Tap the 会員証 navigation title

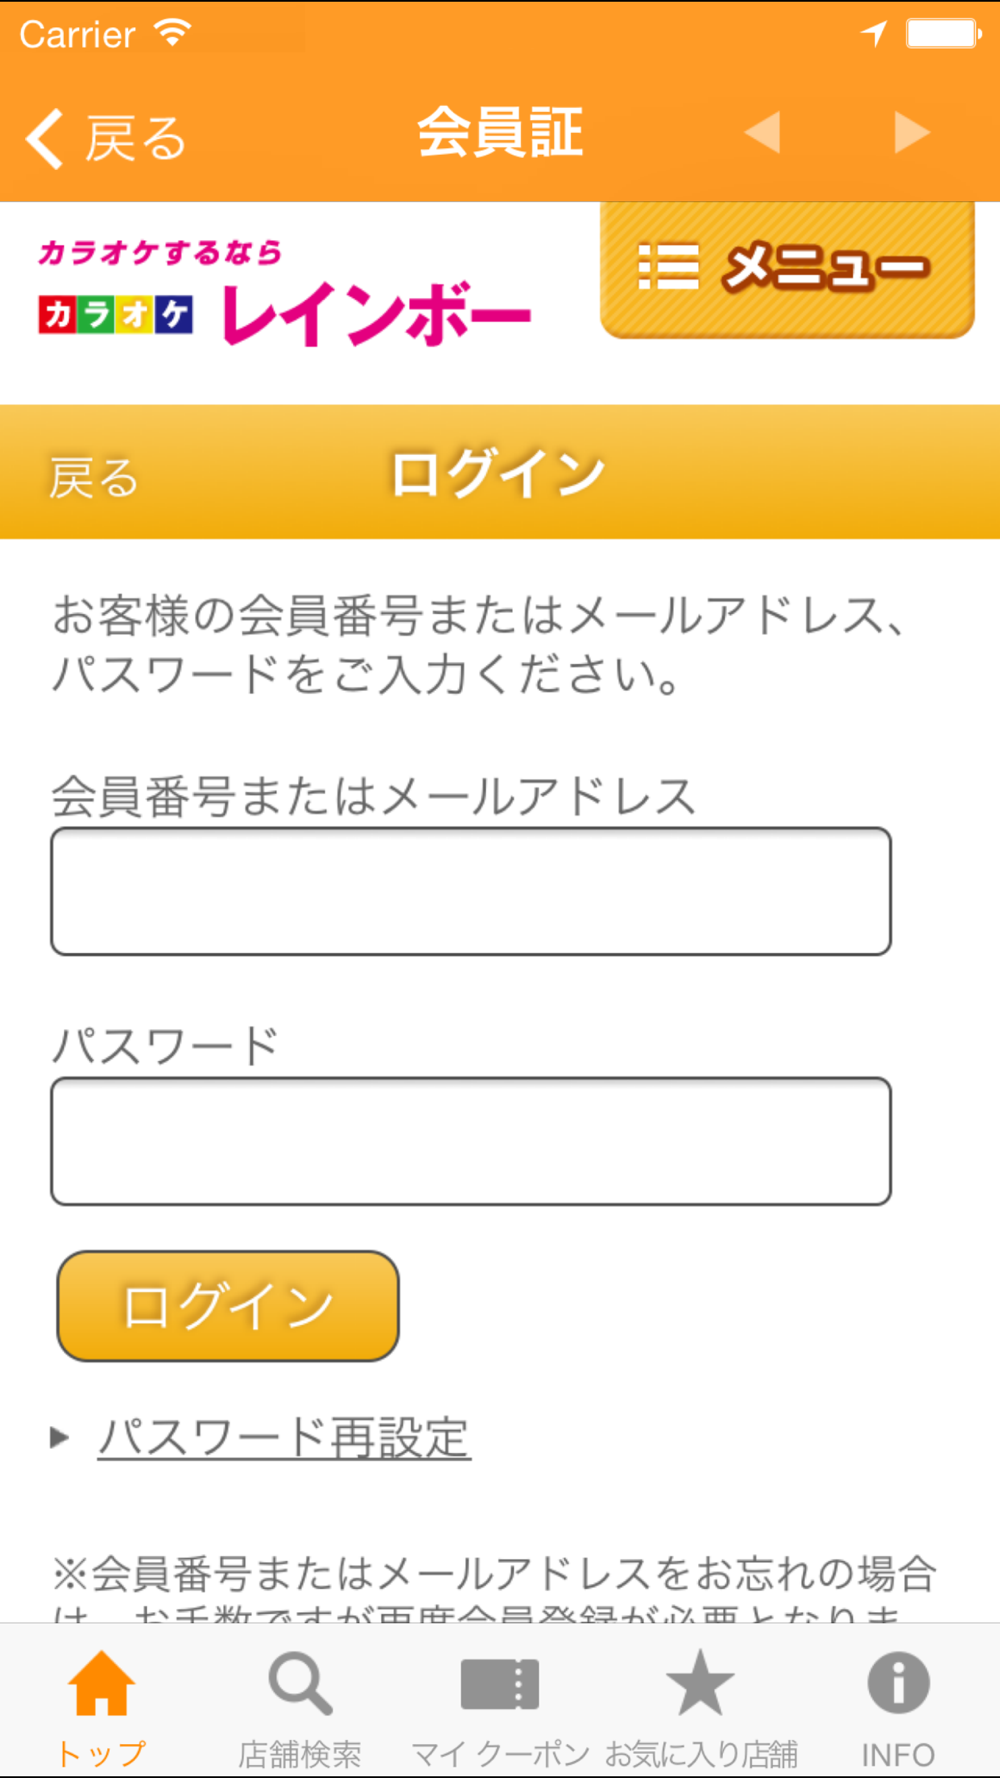[500, 132]
